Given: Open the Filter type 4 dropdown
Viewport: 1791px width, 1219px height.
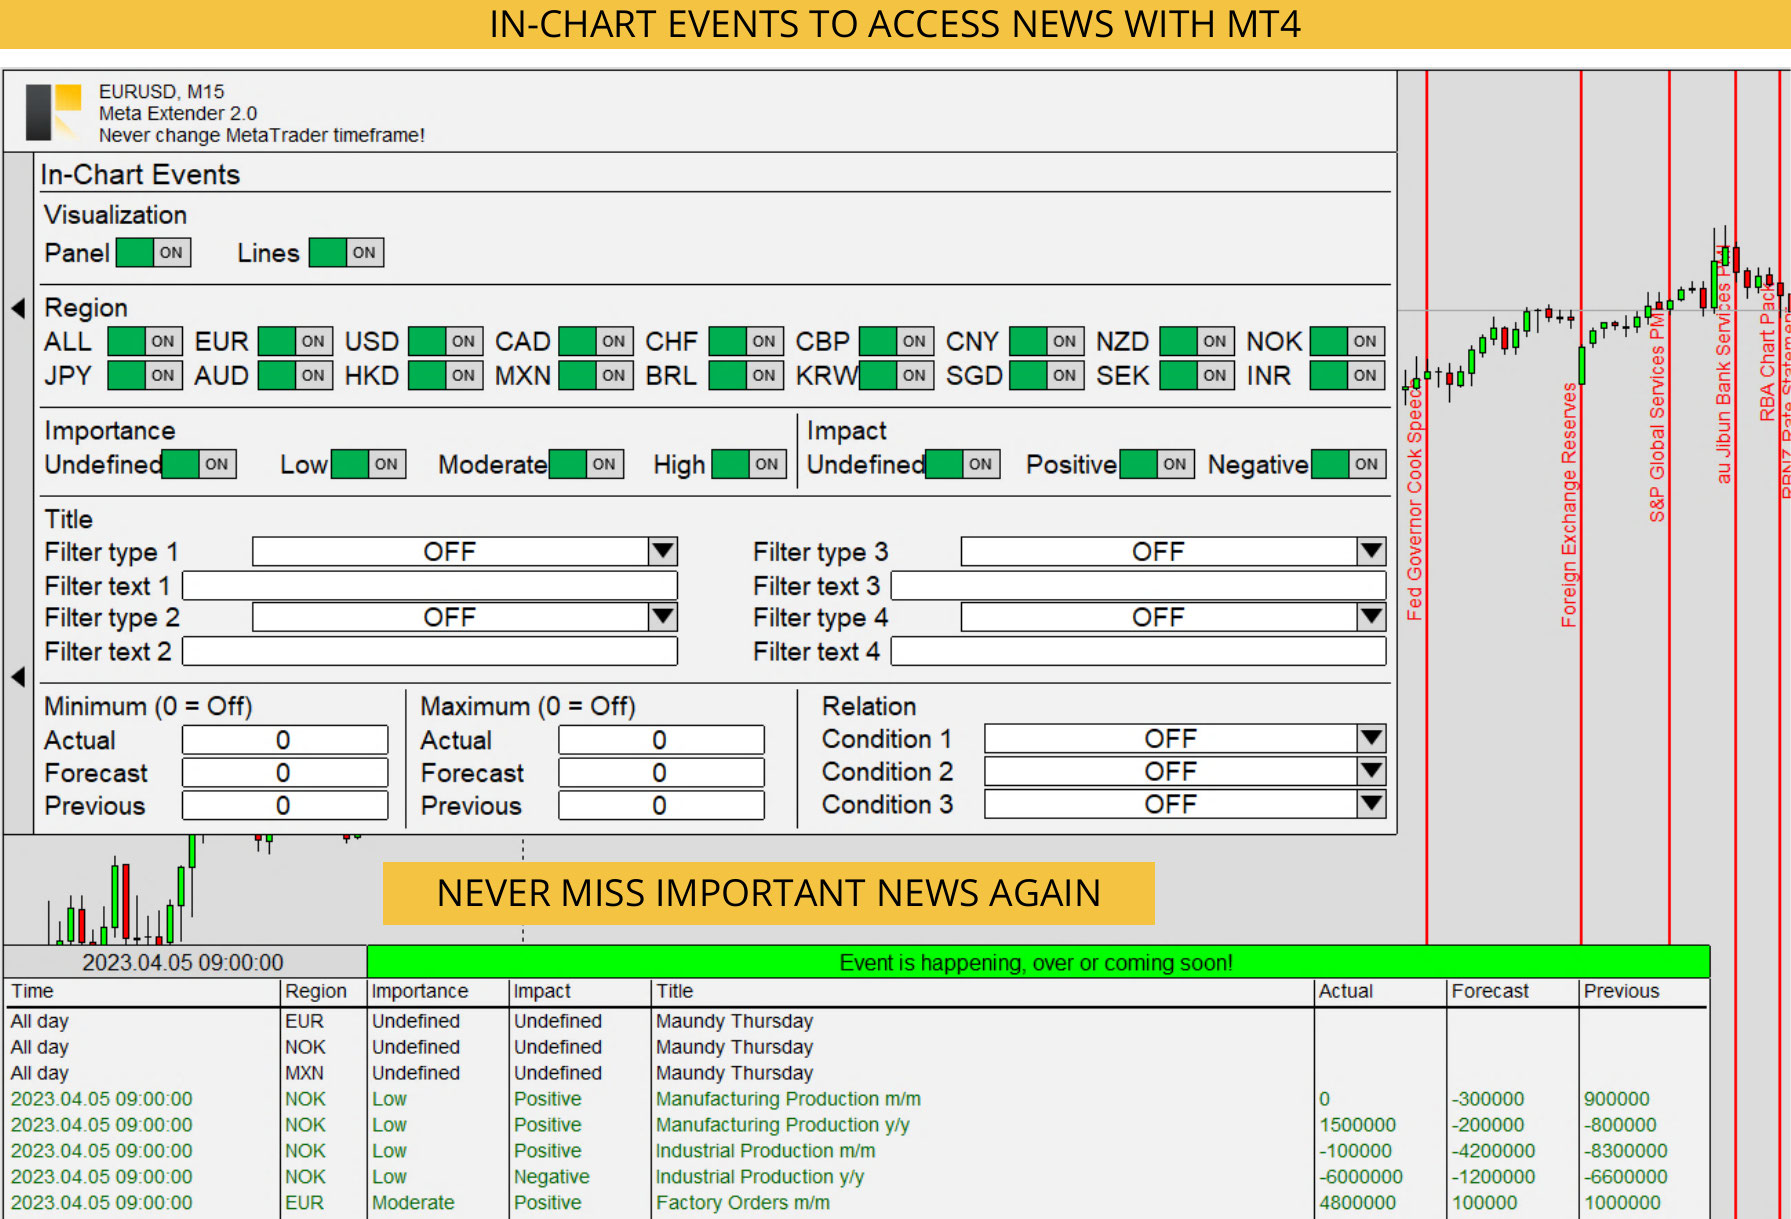Looking at the screenshot, I should coord(1173,617).
